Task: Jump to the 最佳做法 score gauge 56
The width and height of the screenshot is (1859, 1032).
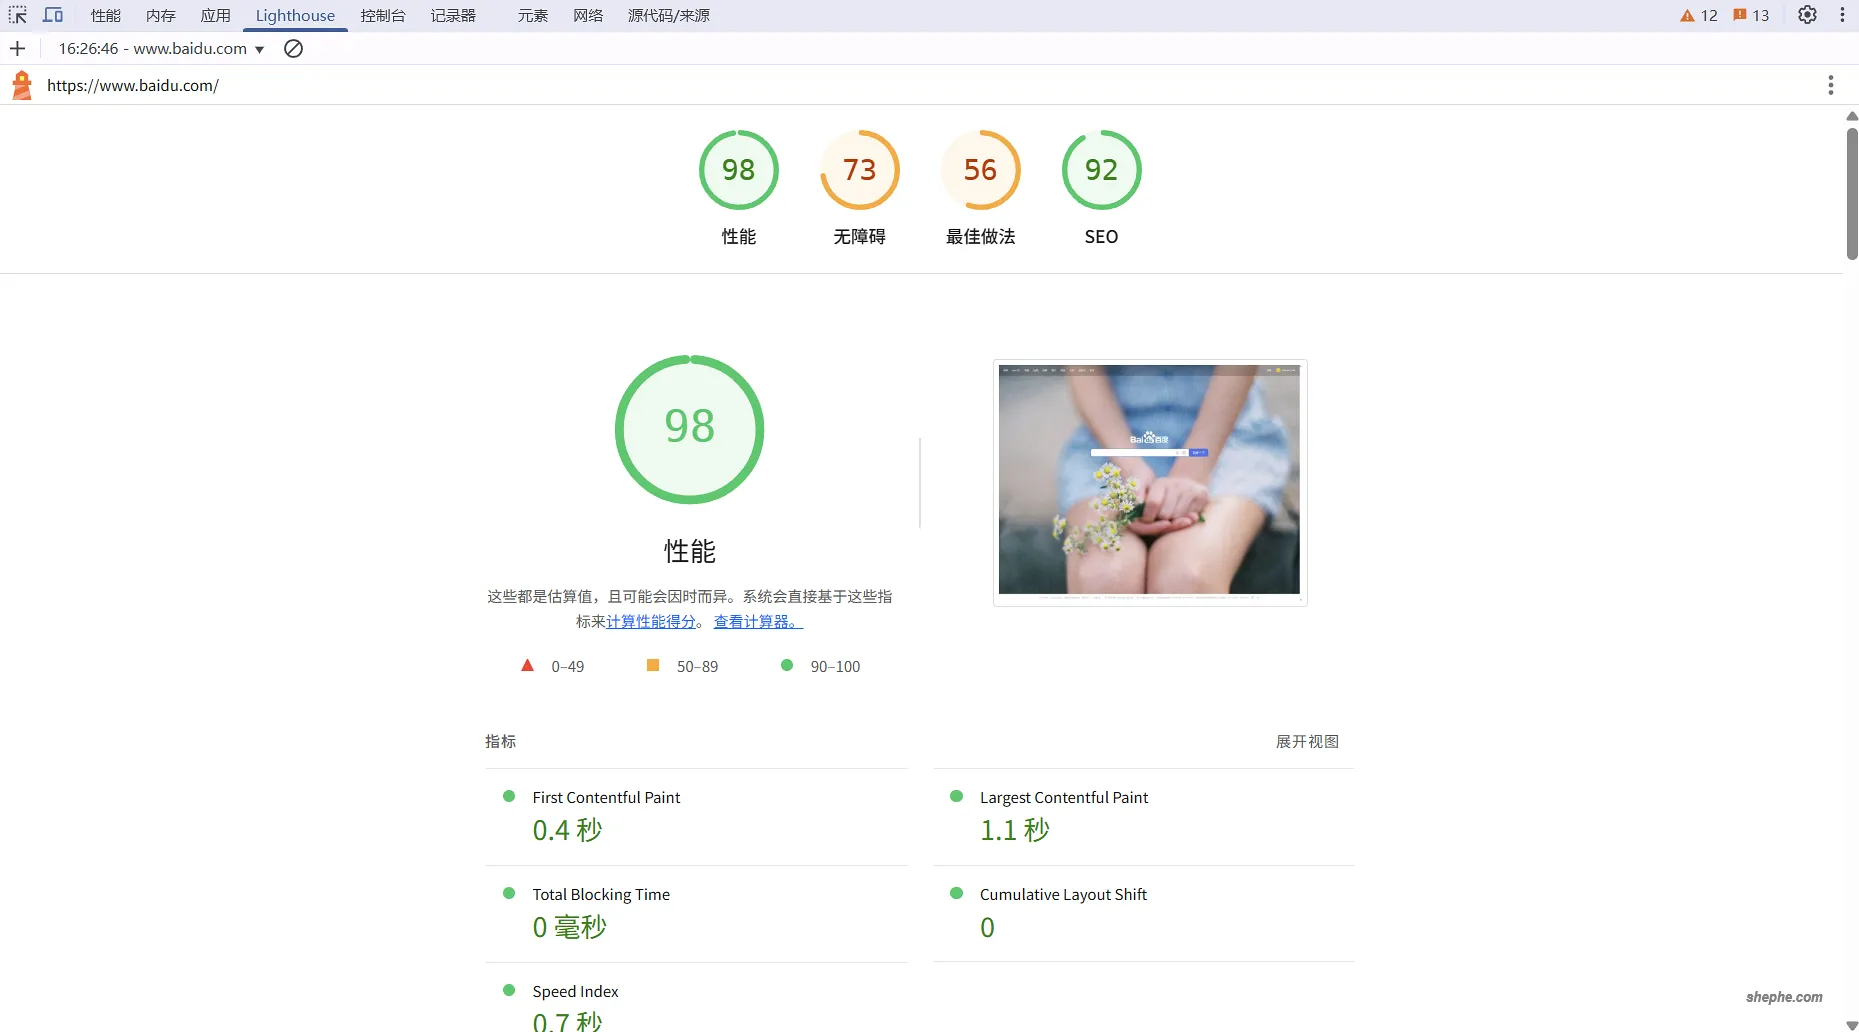Action: [980, 170]
